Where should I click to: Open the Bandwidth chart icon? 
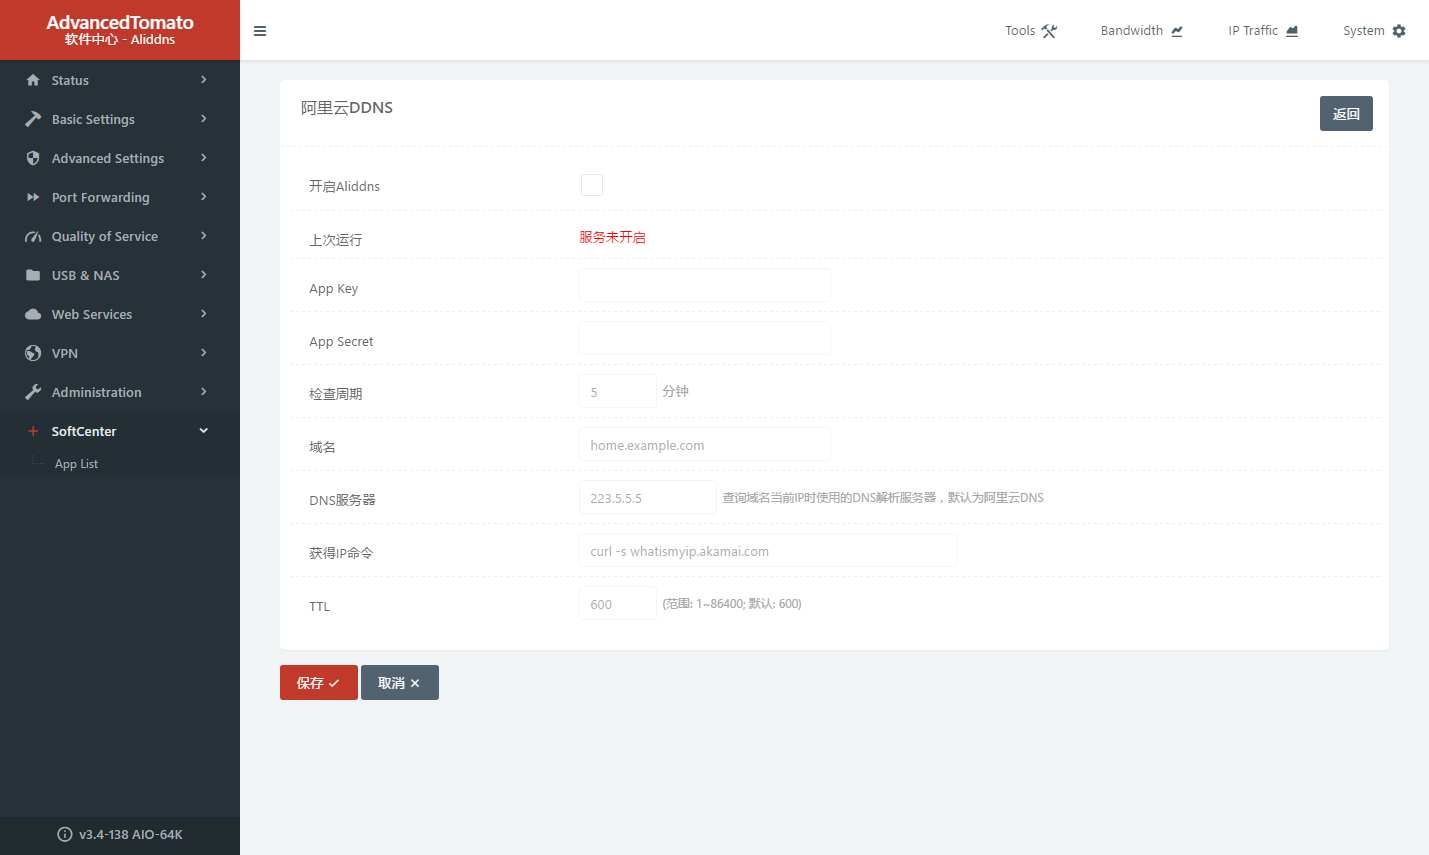1177,31
